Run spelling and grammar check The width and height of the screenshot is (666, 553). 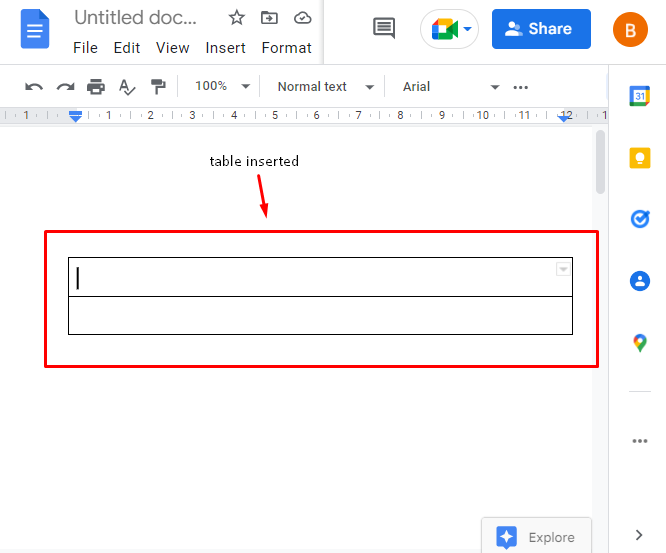pos(127,87)
